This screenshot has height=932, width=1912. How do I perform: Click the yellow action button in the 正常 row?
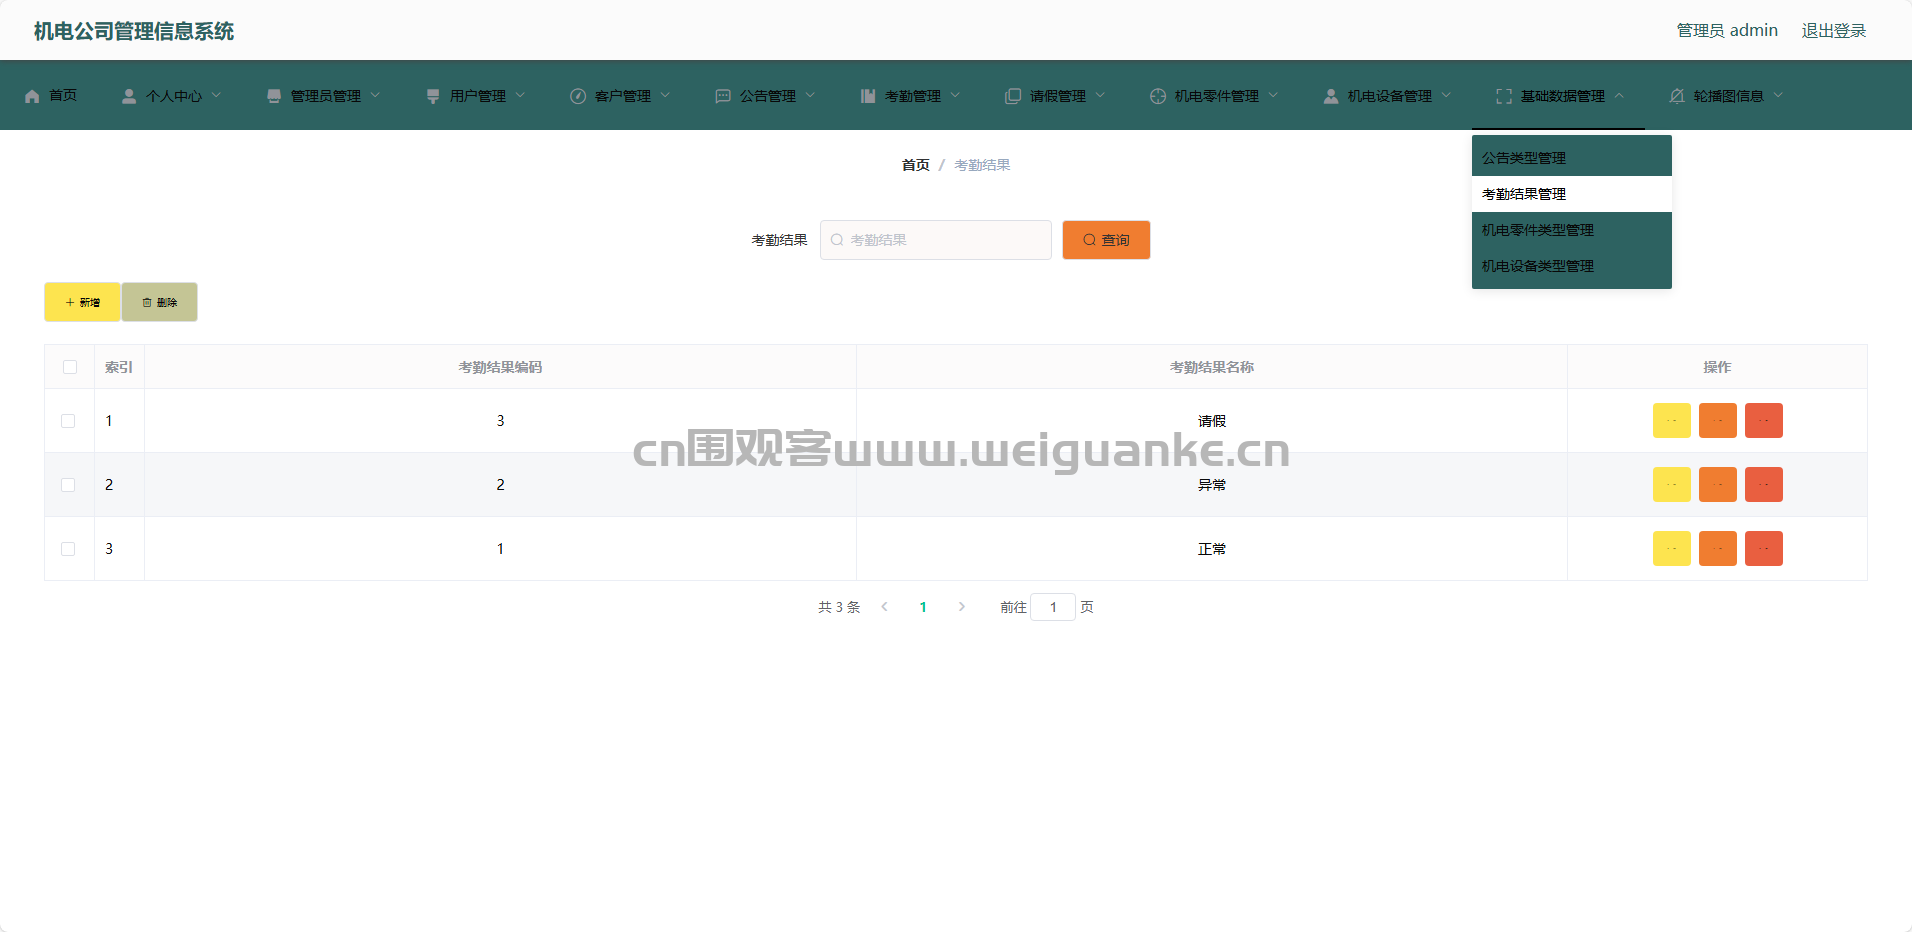point(1672,549)
